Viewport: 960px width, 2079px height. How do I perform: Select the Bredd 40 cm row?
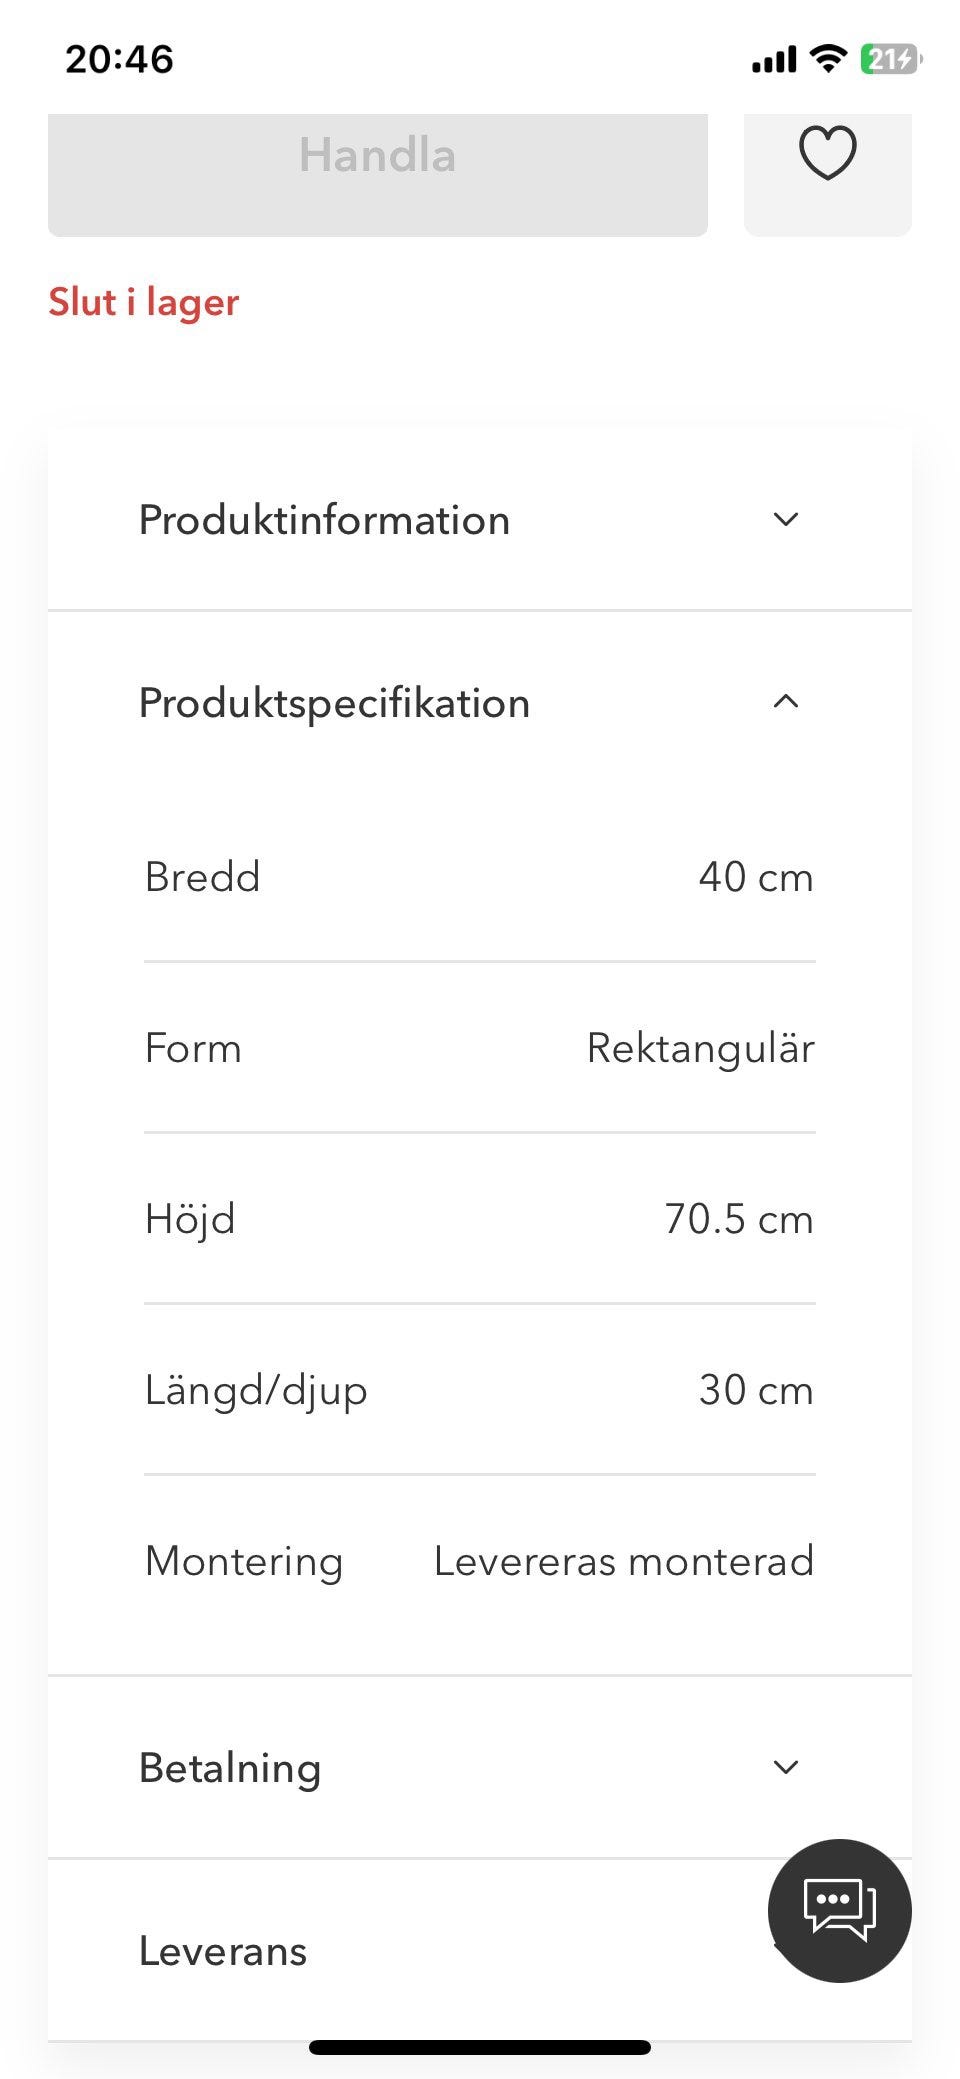[x=480, y=877]
